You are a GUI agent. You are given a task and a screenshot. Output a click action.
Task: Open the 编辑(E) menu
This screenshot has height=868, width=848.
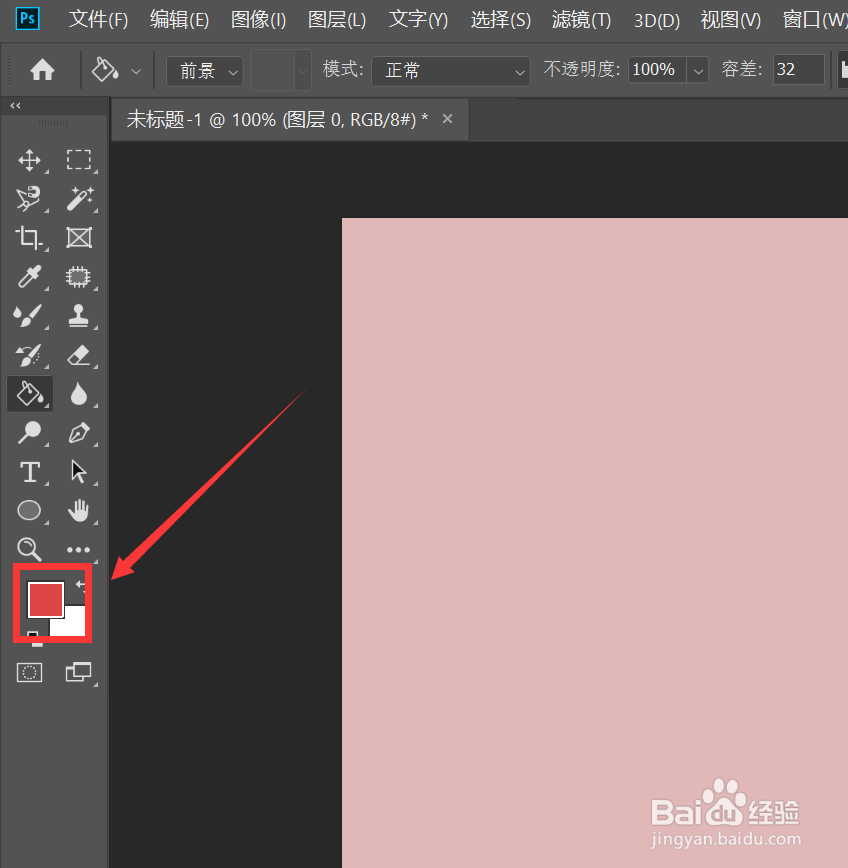[179, 20]
